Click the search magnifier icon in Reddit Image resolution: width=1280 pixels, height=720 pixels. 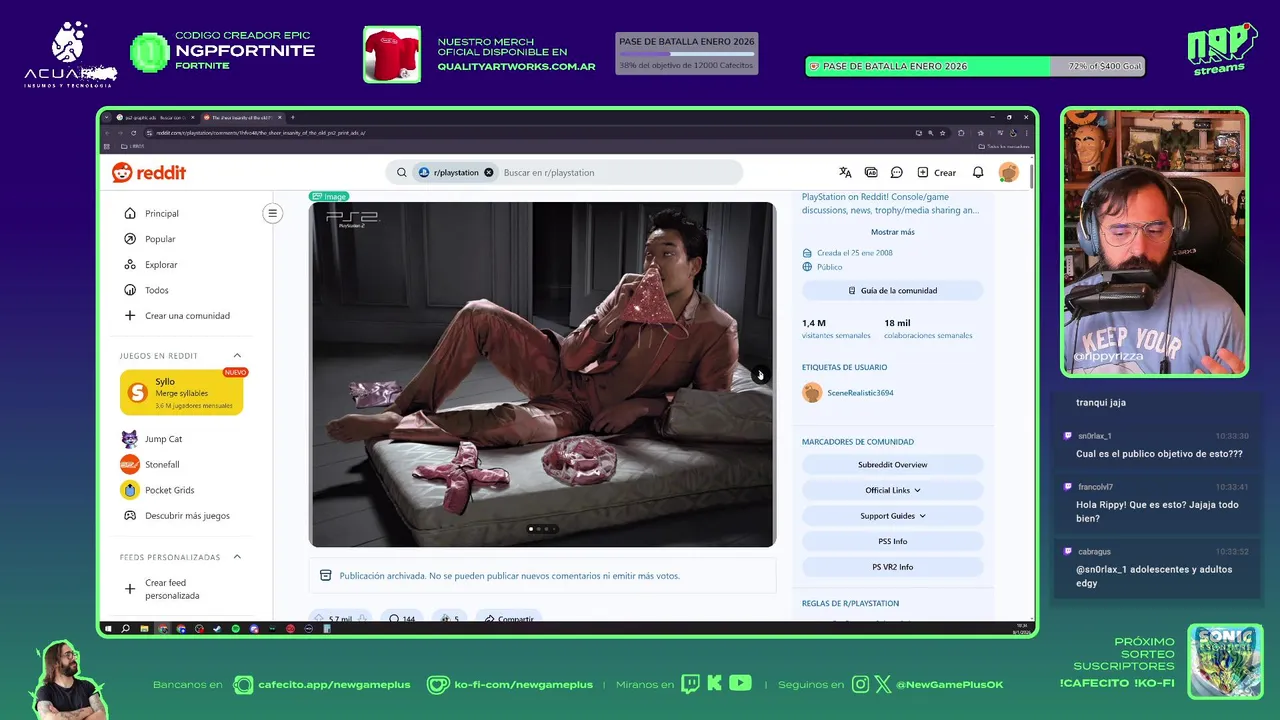(402, 172)
